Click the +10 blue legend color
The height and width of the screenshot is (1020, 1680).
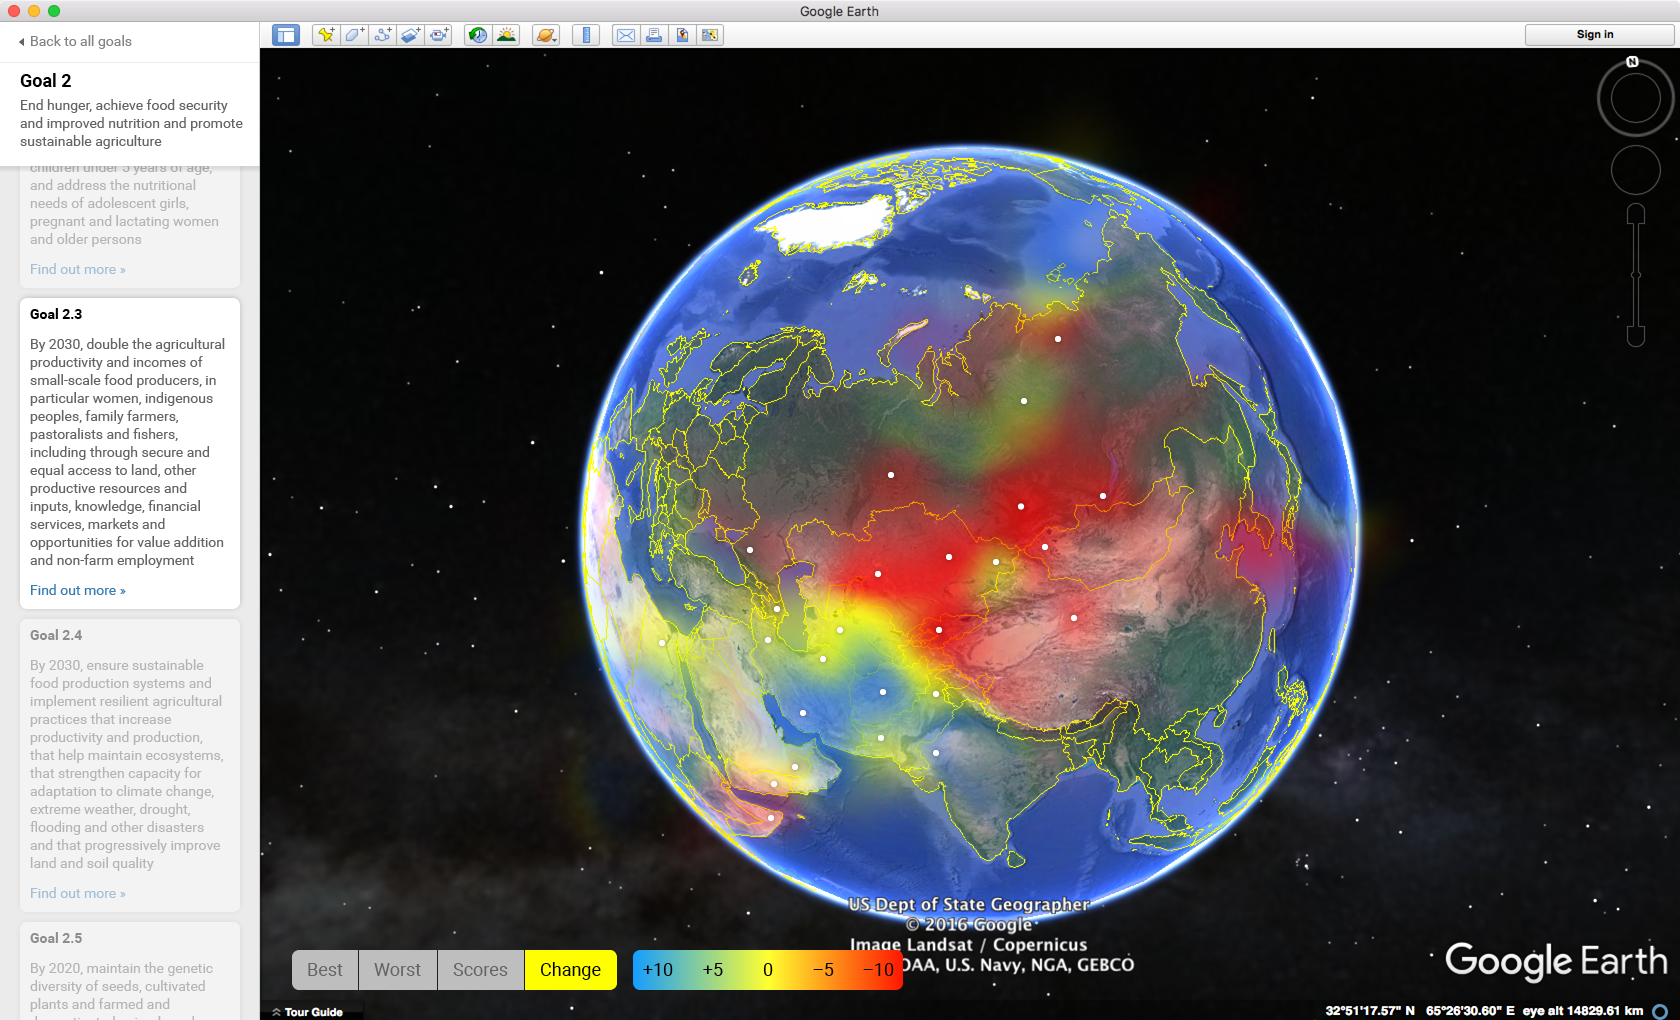pyautogui.click(x=658, y=970)
